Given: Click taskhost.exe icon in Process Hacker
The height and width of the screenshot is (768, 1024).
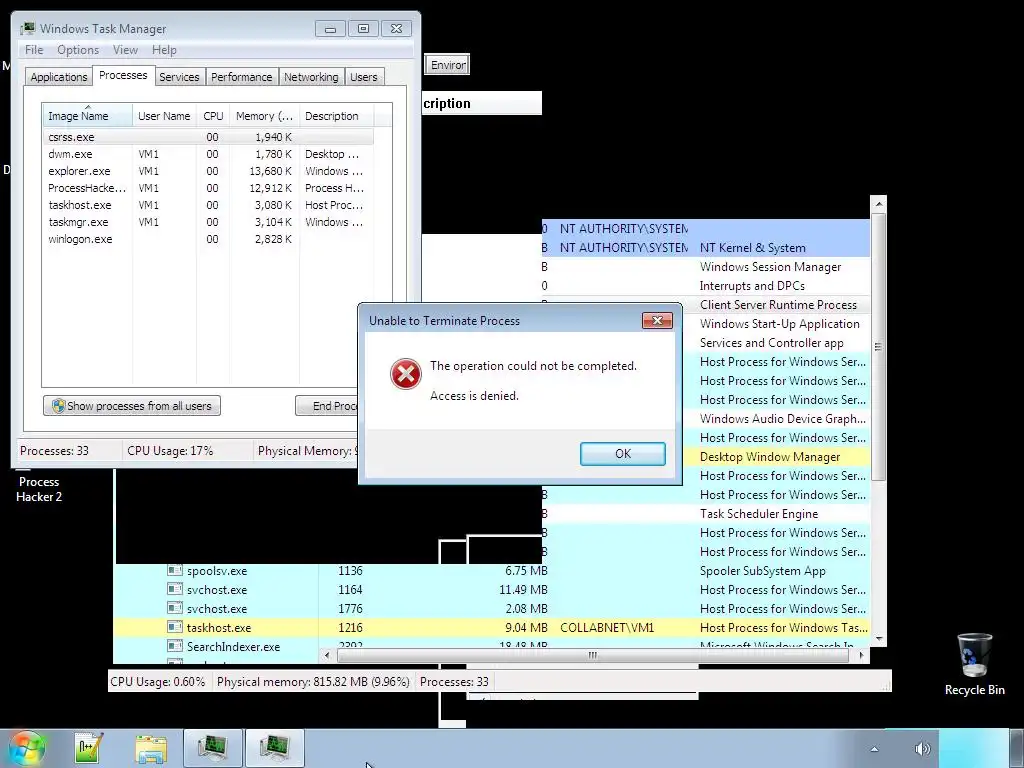Looking at the screenshot, I should pyautogui.click(x=174, y=627).
